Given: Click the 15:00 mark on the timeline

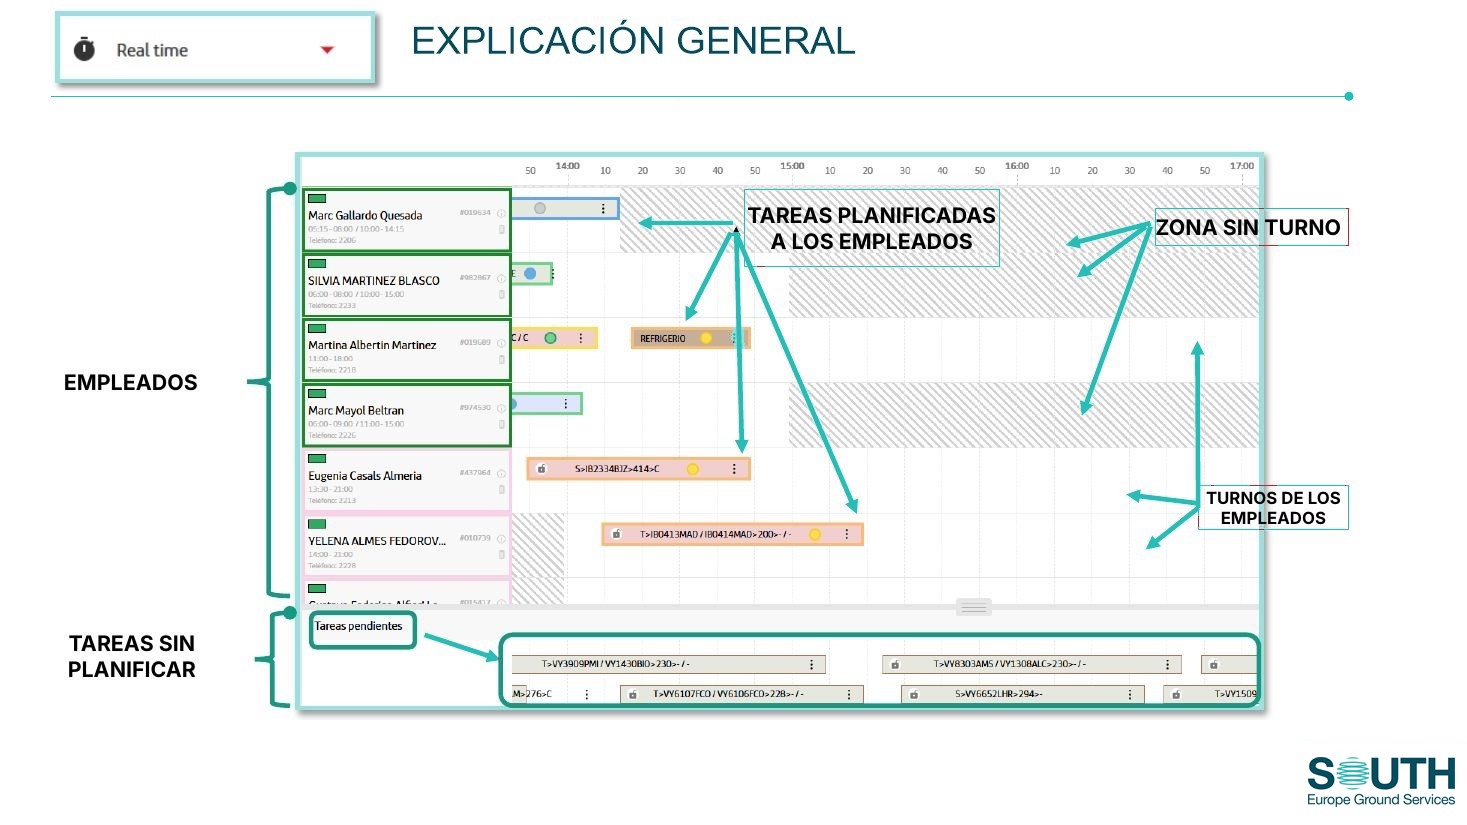Looking at the screenshot, I should pos(792,166).
